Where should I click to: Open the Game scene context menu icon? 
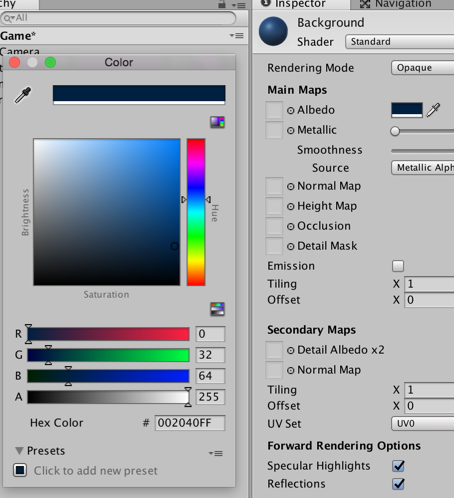(x=237, y=35)
